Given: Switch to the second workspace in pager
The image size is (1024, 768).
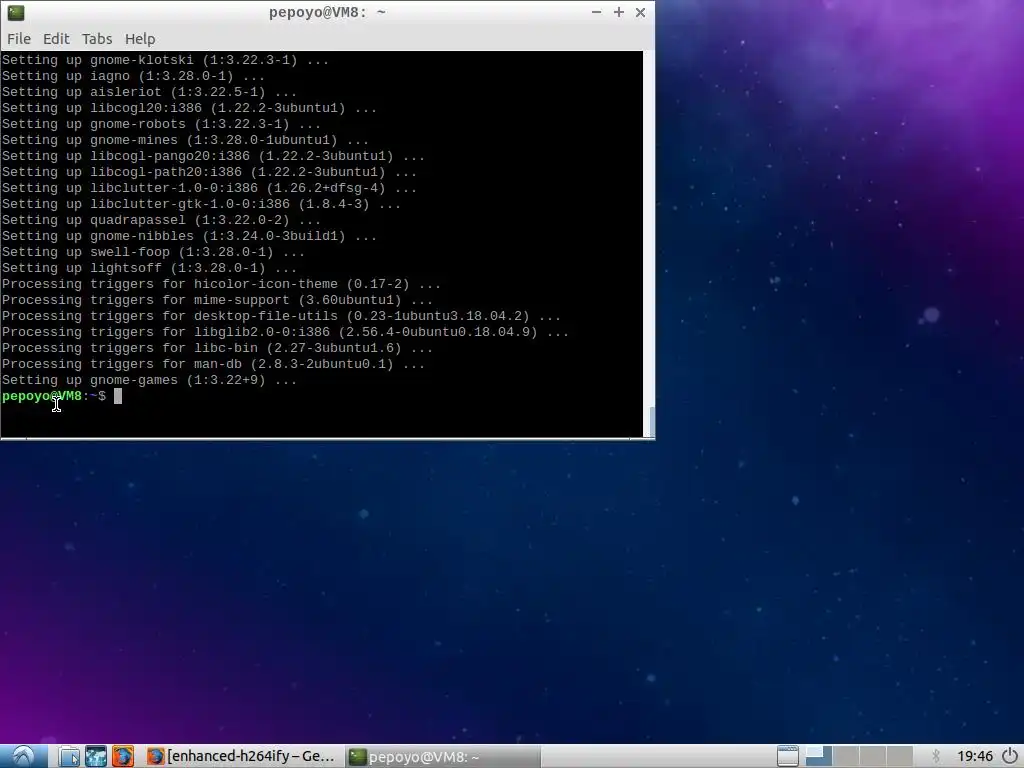Looking at the screenshot, I should [846, 756].
